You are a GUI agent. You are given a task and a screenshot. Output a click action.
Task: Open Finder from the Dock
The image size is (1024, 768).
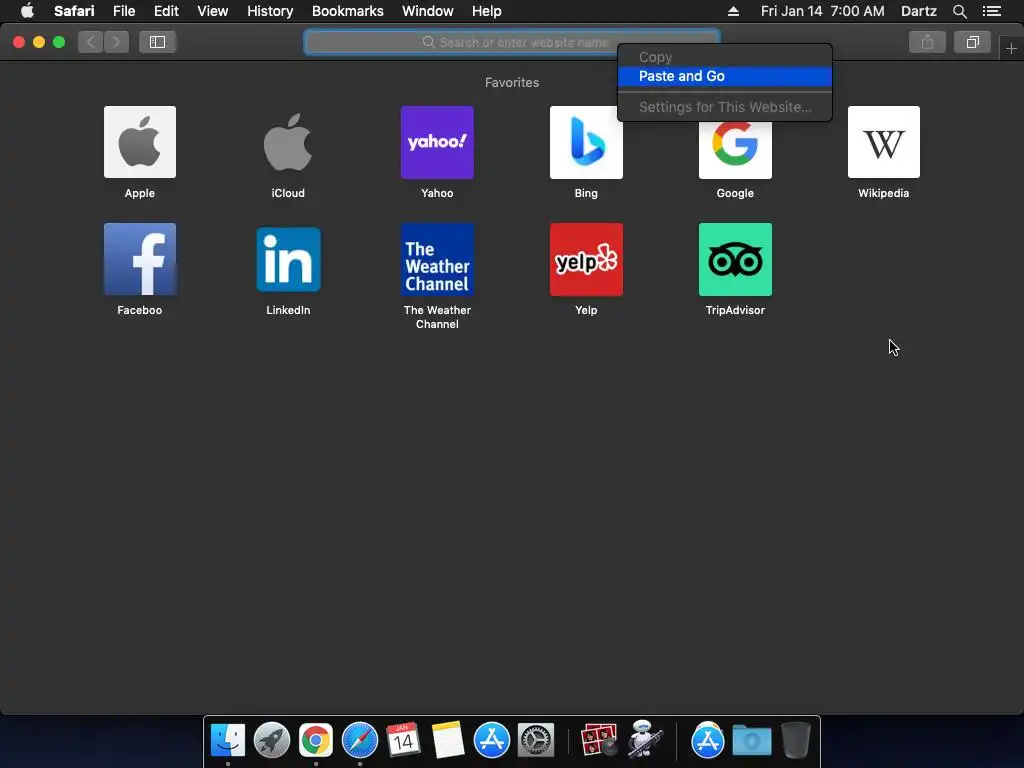pos(227,740)
